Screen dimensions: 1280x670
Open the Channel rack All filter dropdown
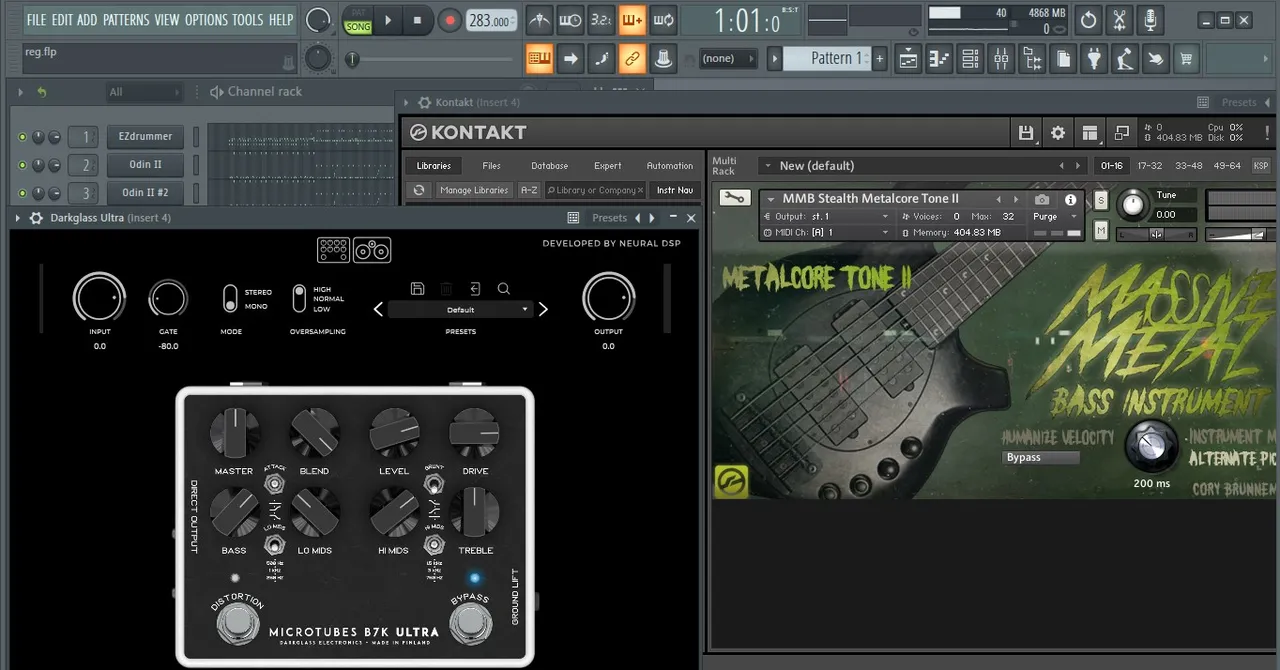[145, 92]
